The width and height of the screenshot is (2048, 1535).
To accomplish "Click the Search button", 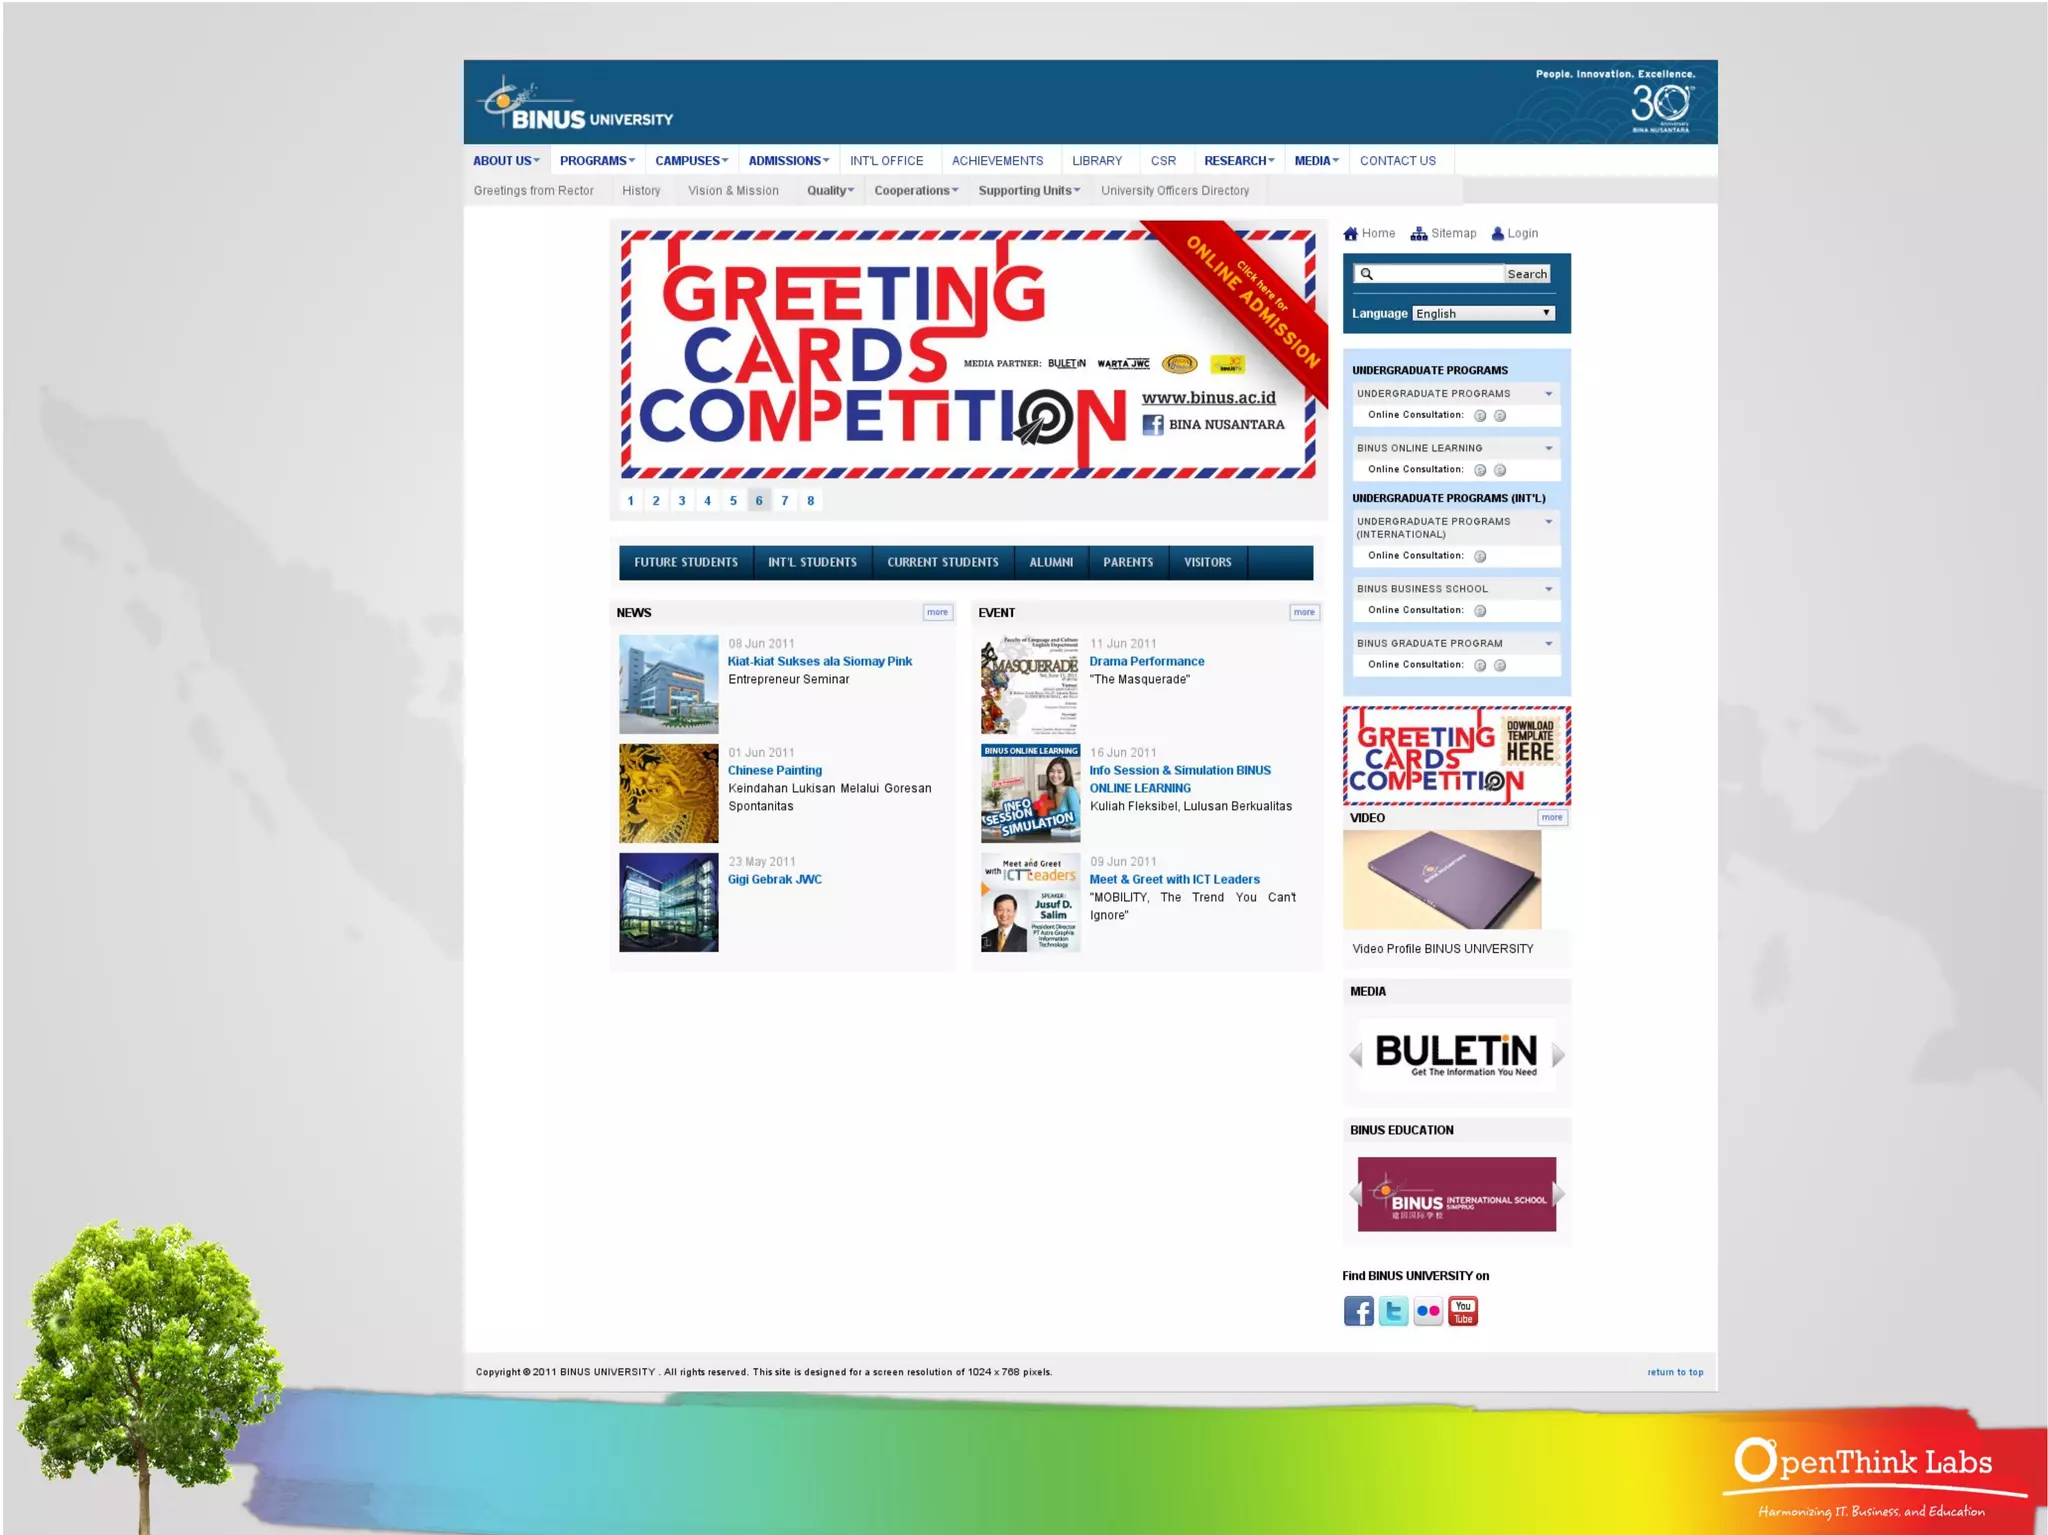I will pyautogui.click(x=1527, y=274).
